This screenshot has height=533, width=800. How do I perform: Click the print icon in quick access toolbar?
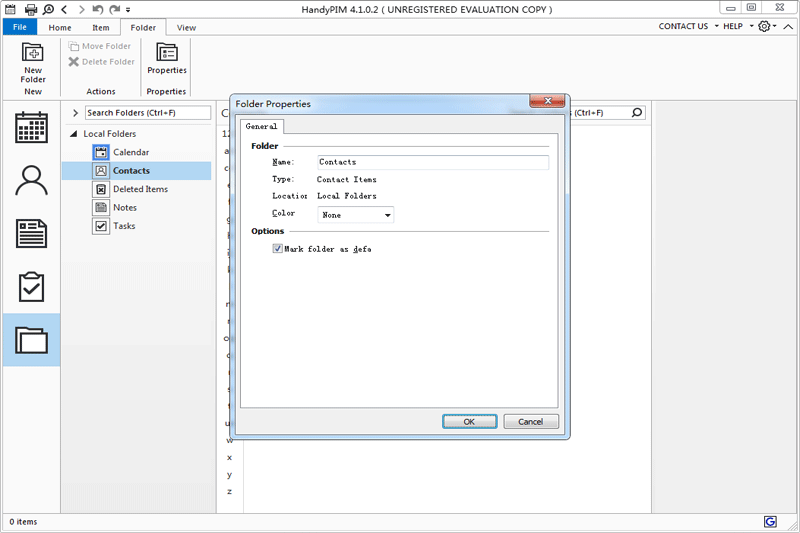pos(31,9)
